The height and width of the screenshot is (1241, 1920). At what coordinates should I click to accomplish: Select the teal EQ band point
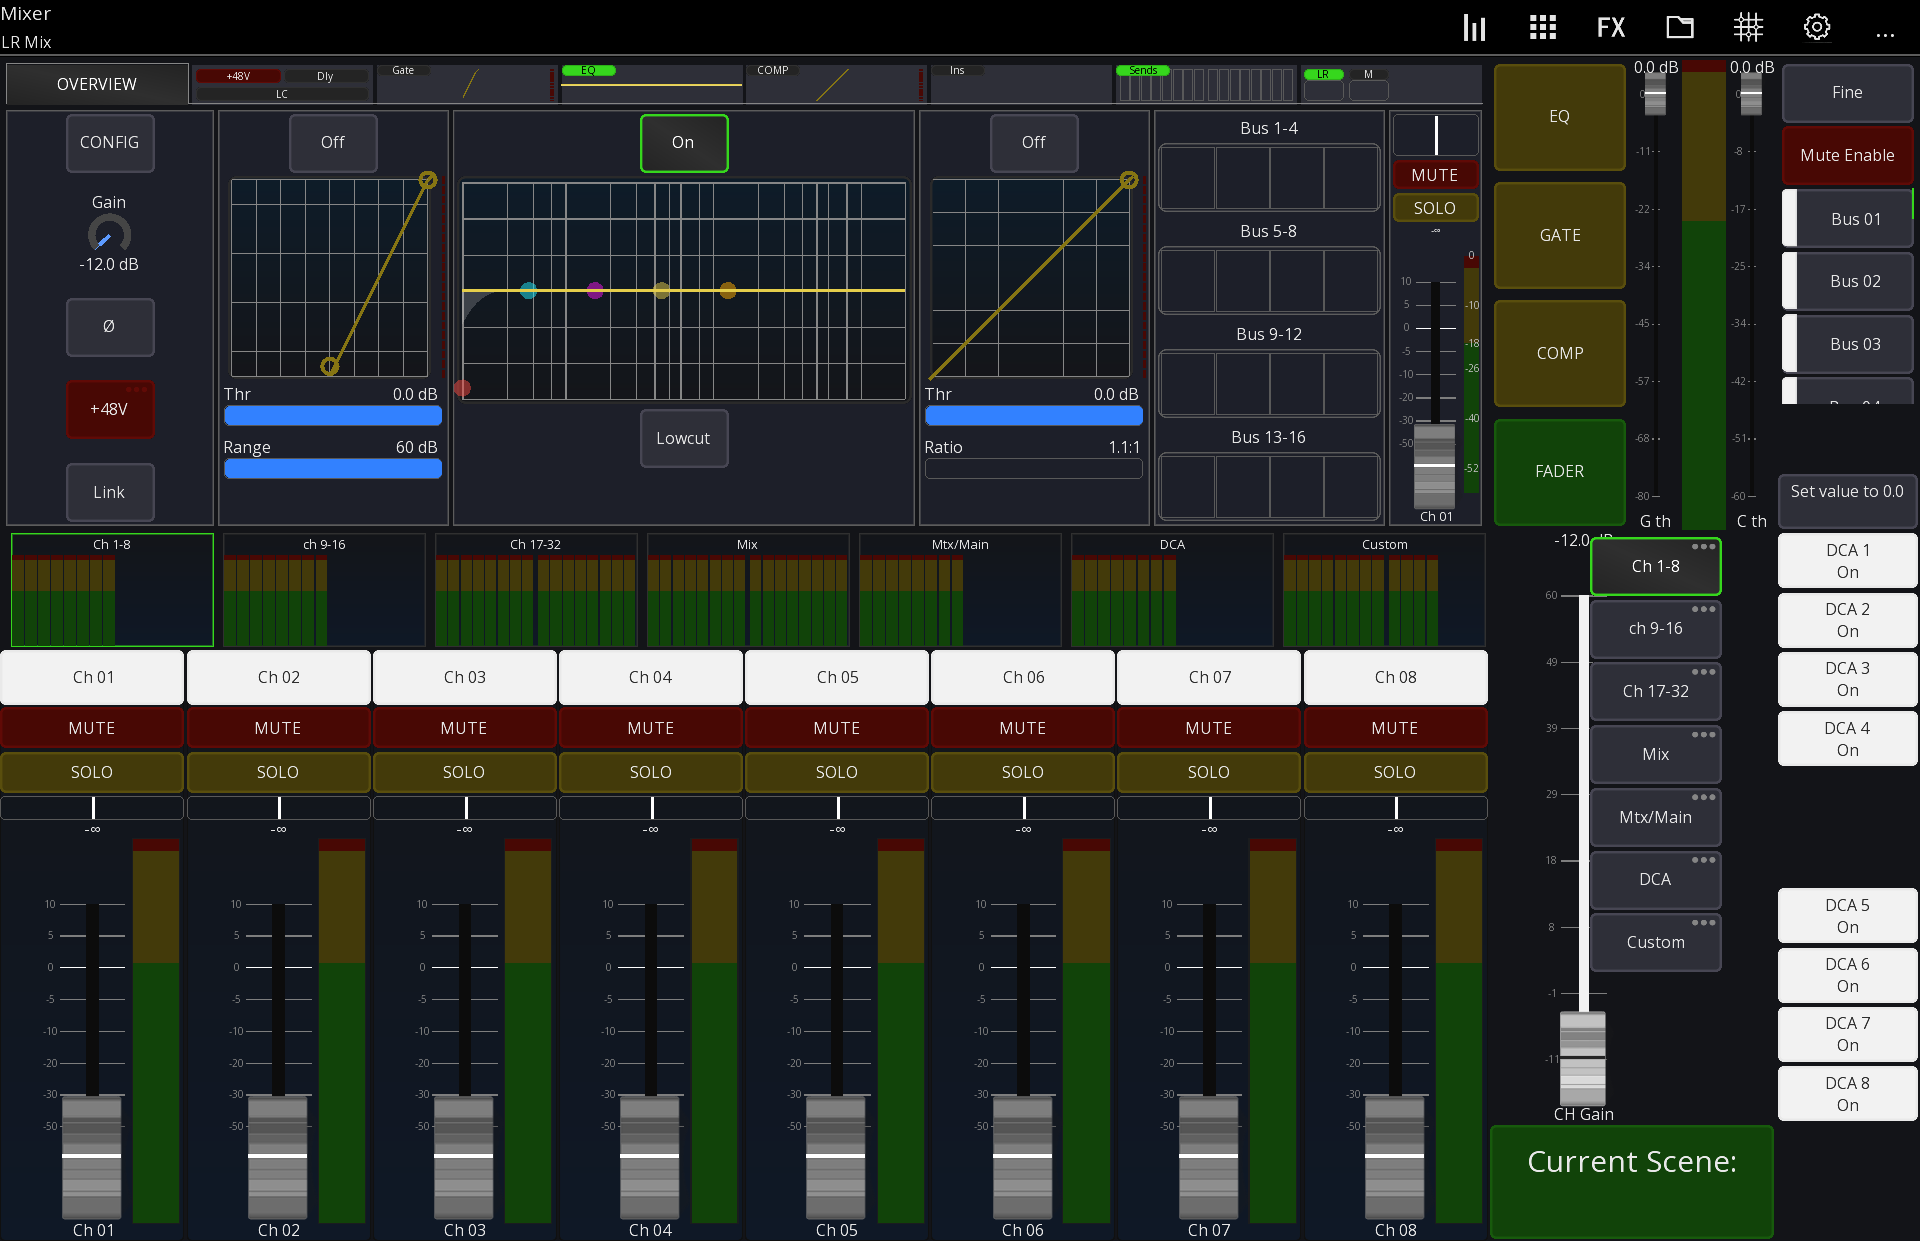(x=528, y=291)
